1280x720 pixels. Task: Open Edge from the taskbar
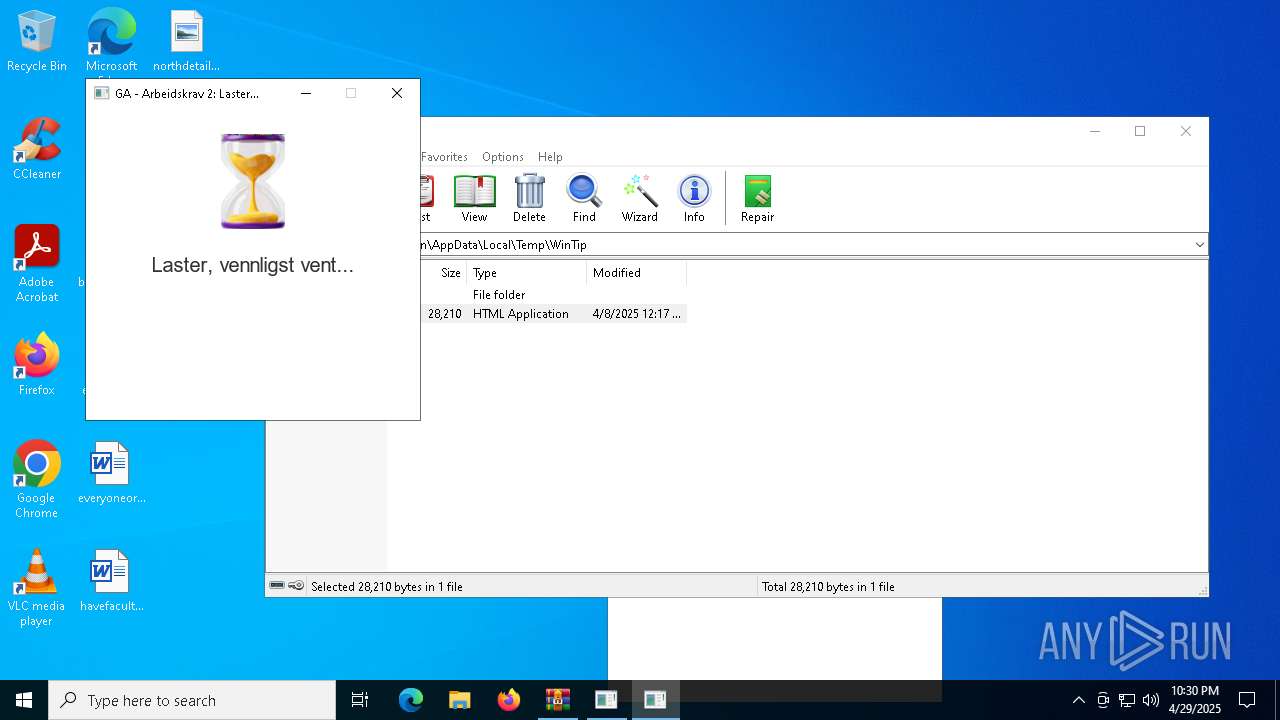pyautogui.click(x=411, y=700)
